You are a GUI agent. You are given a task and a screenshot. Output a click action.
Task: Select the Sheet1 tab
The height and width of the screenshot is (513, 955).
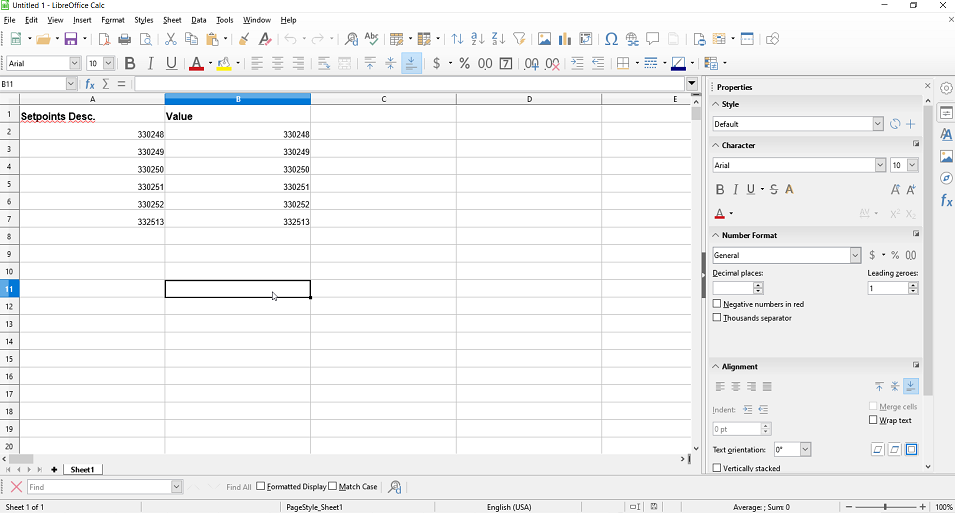(82, 469)
